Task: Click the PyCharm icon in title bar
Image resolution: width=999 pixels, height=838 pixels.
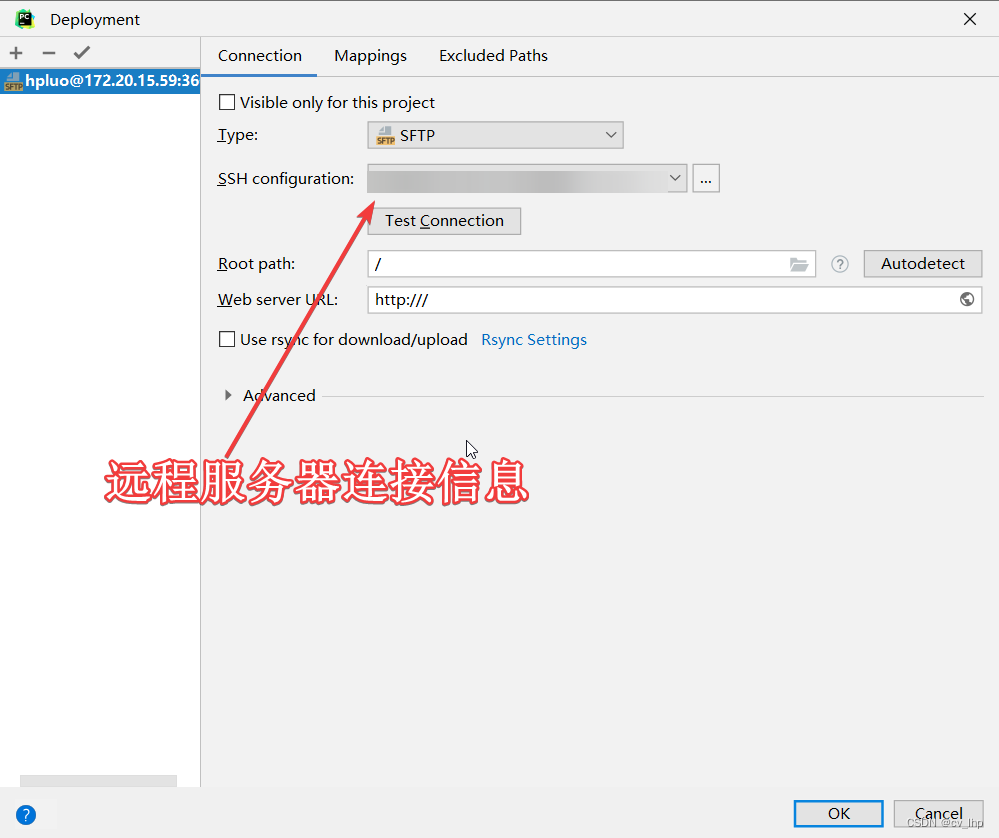Action: (x=24, y=18)
